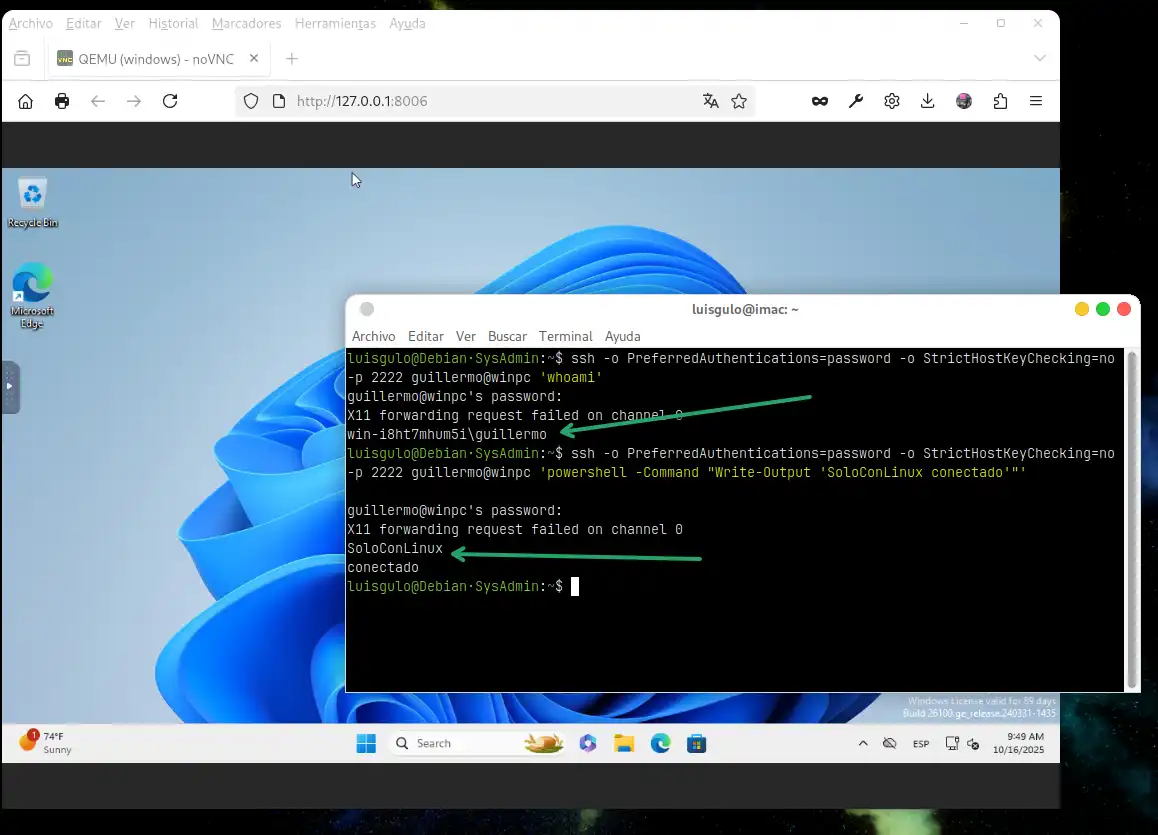
Task: Open the Herramientas menu in the browser
Action: (335, 23)
